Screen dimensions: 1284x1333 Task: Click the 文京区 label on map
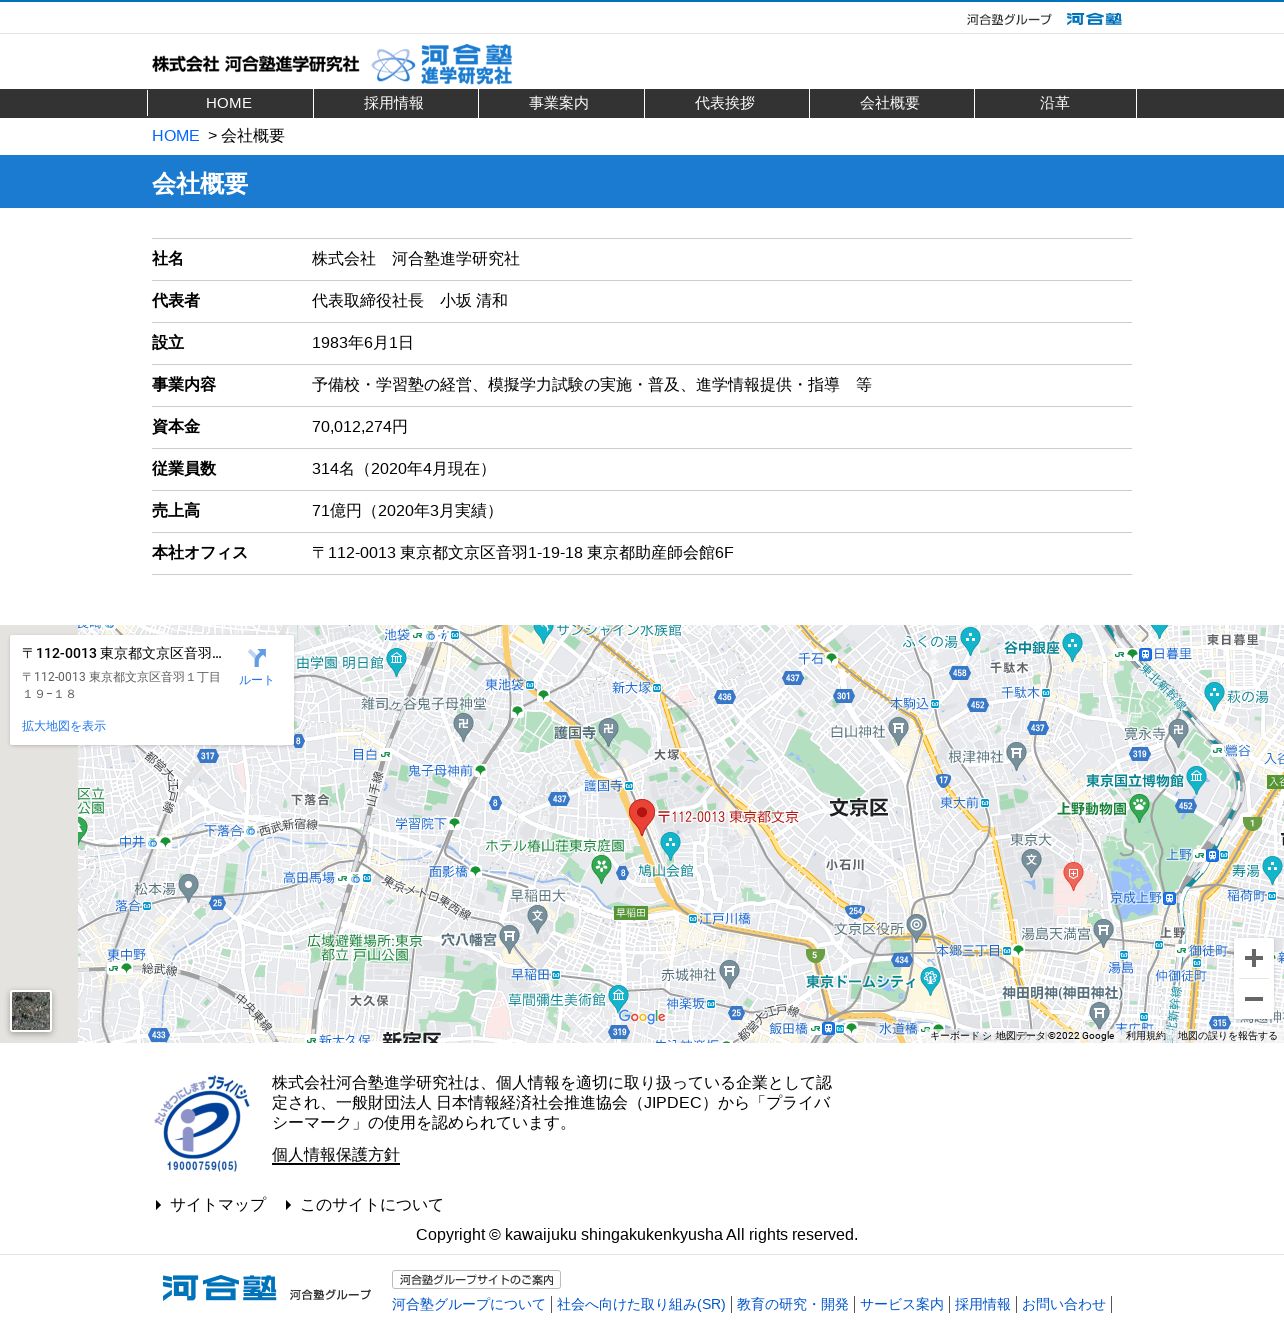[859, 808]
